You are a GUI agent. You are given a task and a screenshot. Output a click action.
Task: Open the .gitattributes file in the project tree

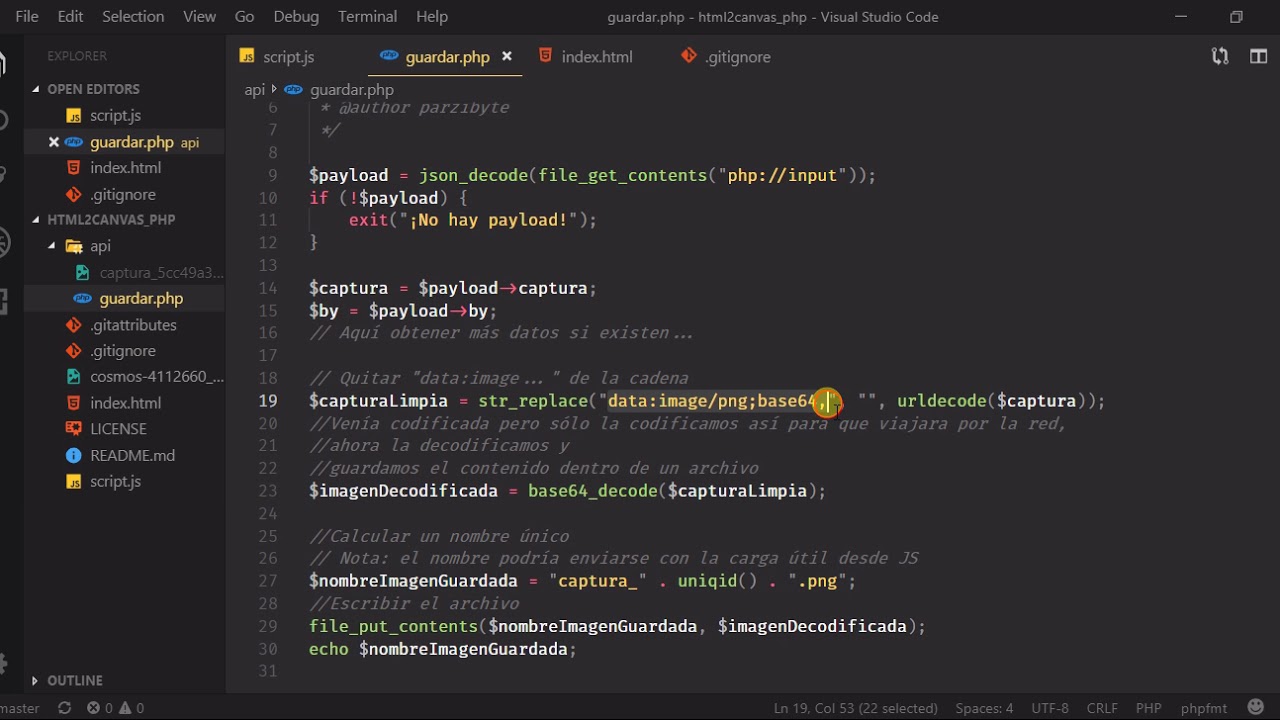(133, 325)
